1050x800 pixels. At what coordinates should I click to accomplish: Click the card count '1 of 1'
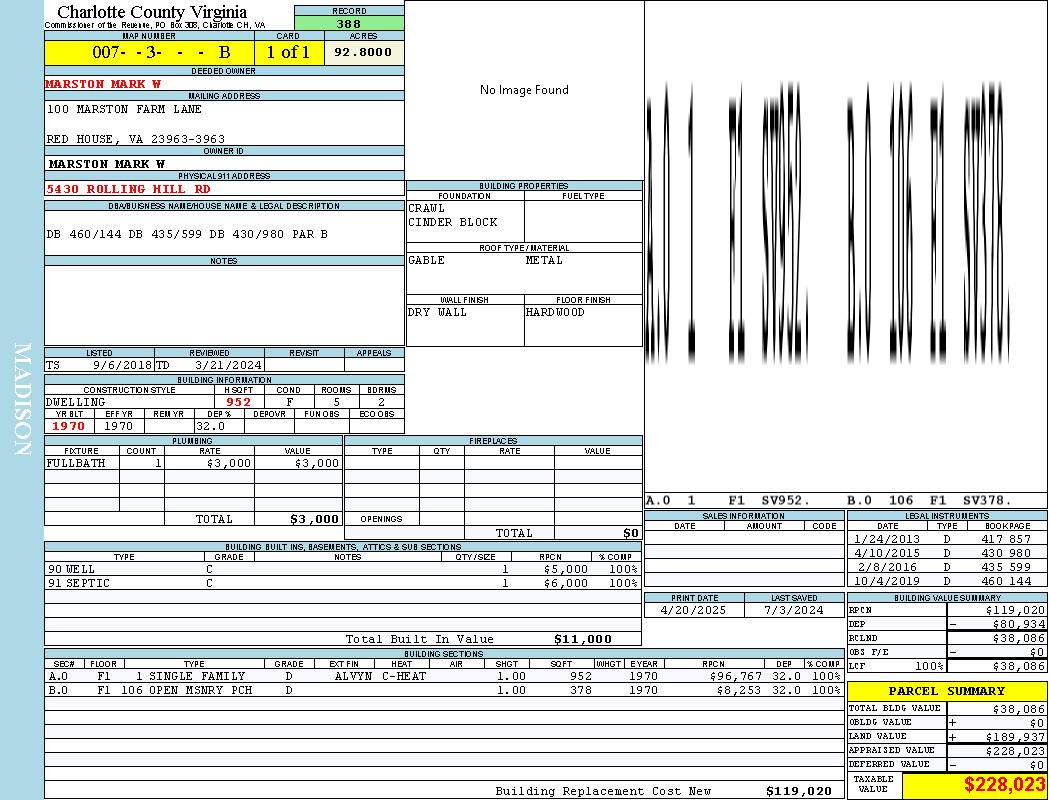(x=288, y=52)
